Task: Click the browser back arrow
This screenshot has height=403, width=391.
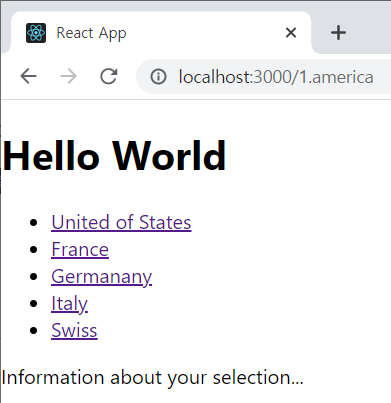Action: coord(28,77)
